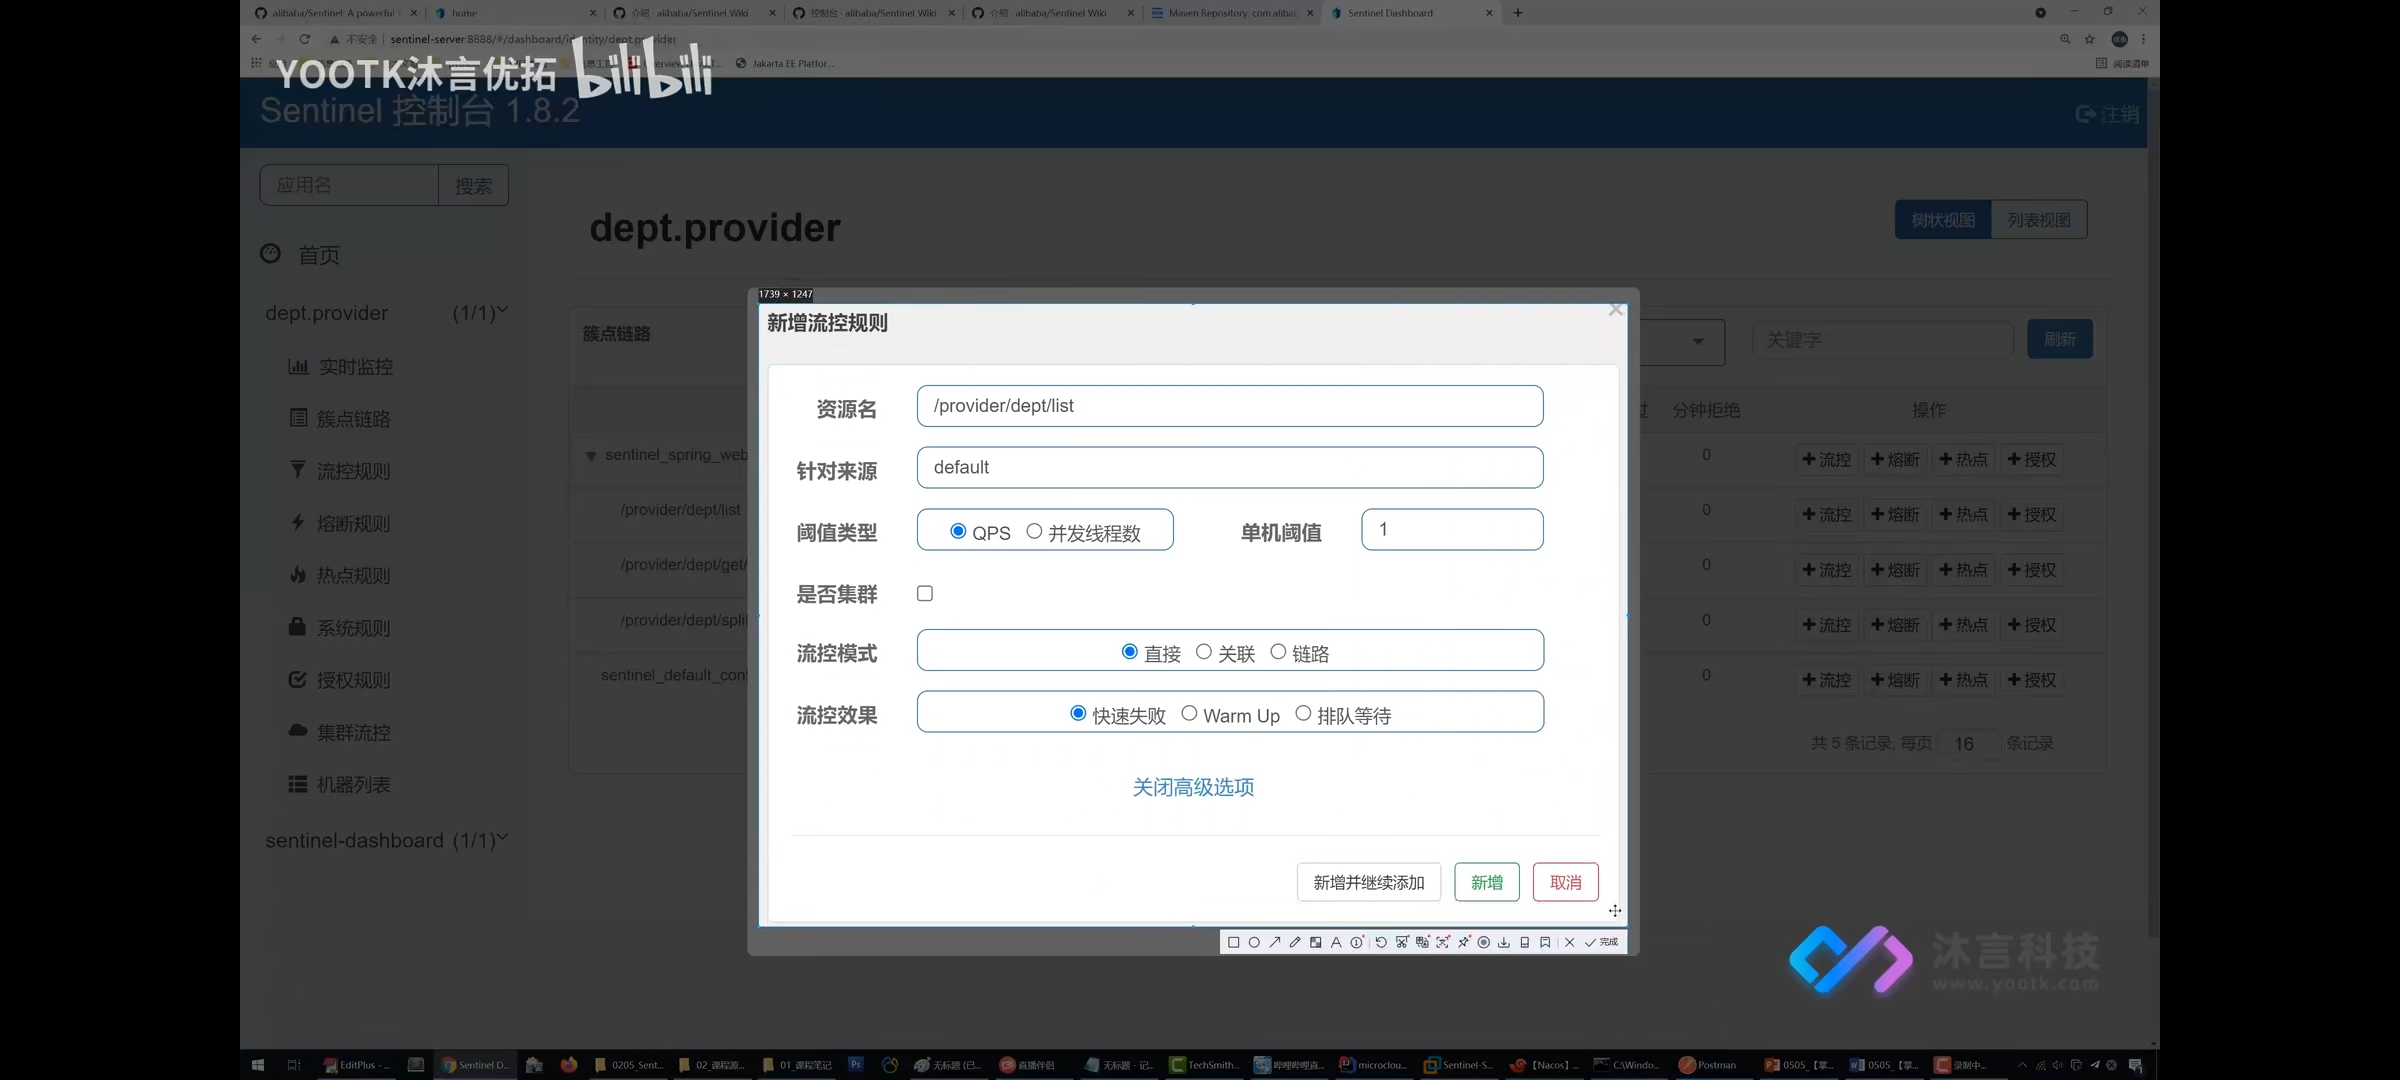Click the 资源名 input field
Image resolution: width=2400 pixels, height=1080 pixels.
coord(1230,406)
